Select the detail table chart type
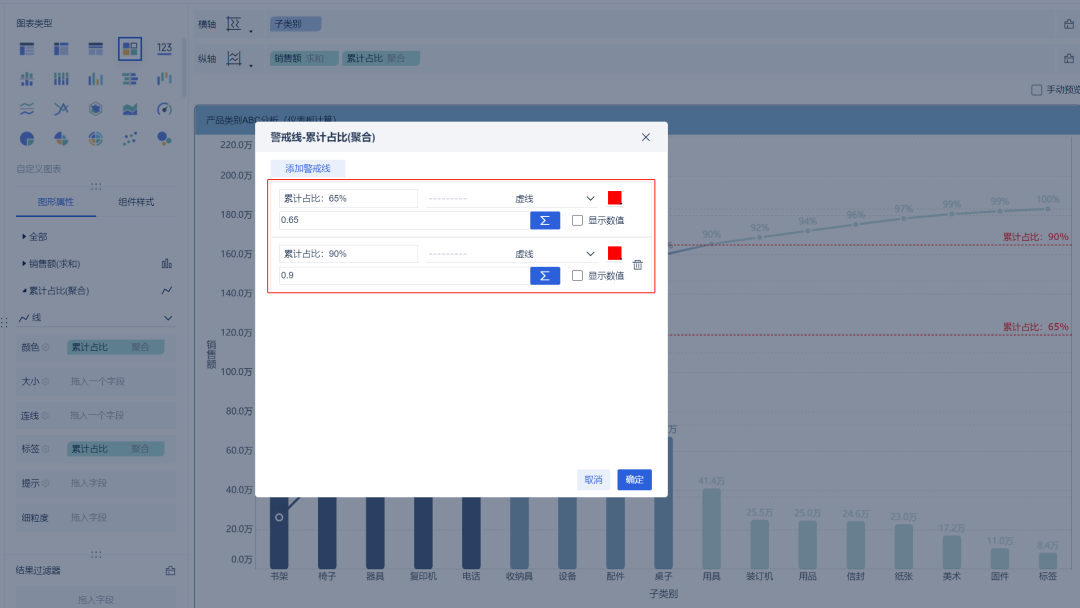This screenshot has height=608, width=1080. coord(96,49)
